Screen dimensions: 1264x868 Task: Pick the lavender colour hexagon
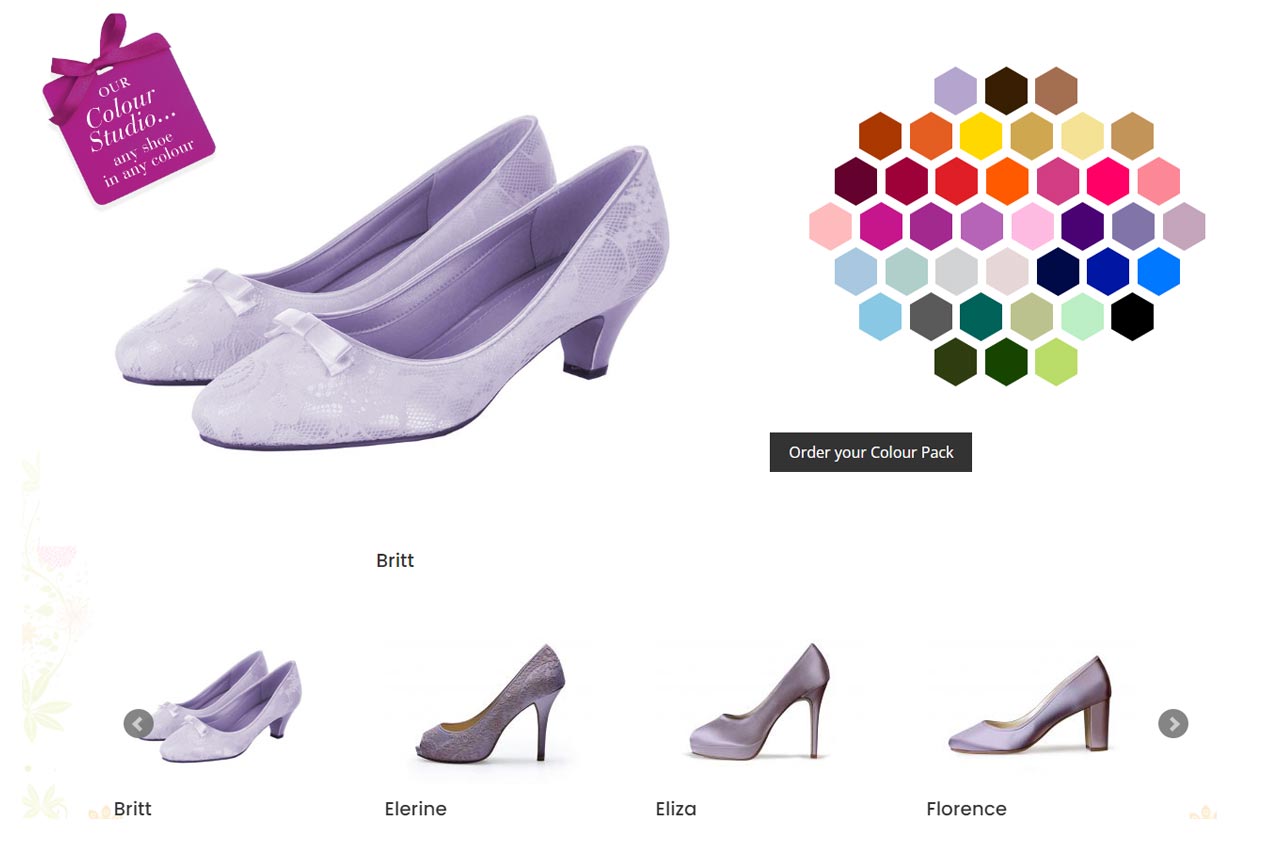[956, 91]
